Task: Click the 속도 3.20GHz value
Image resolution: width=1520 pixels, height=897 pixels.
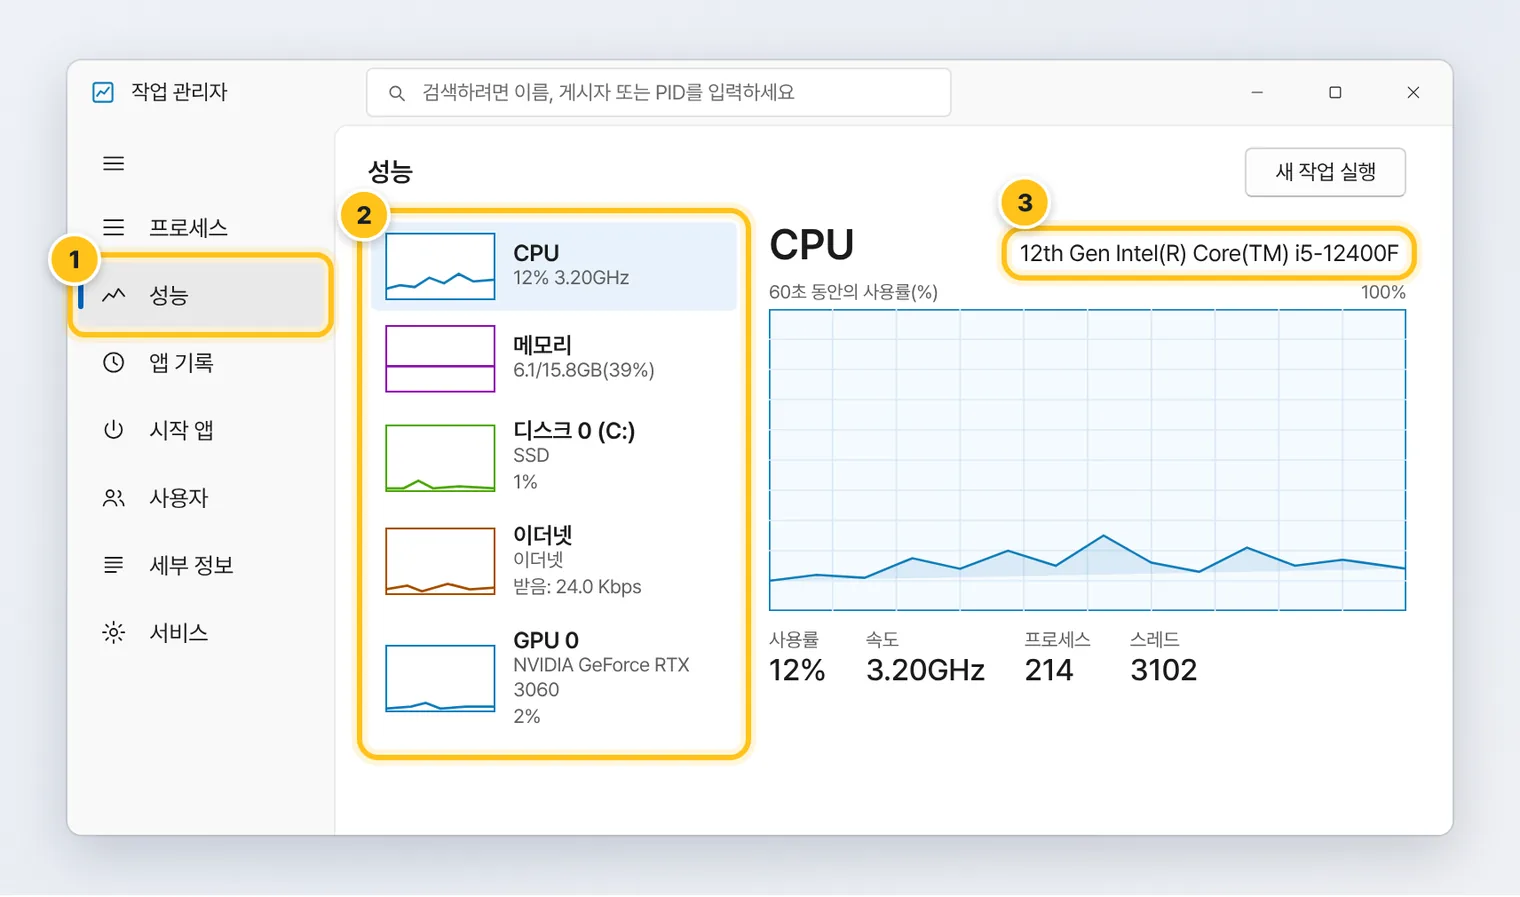Action: point(925,670)
